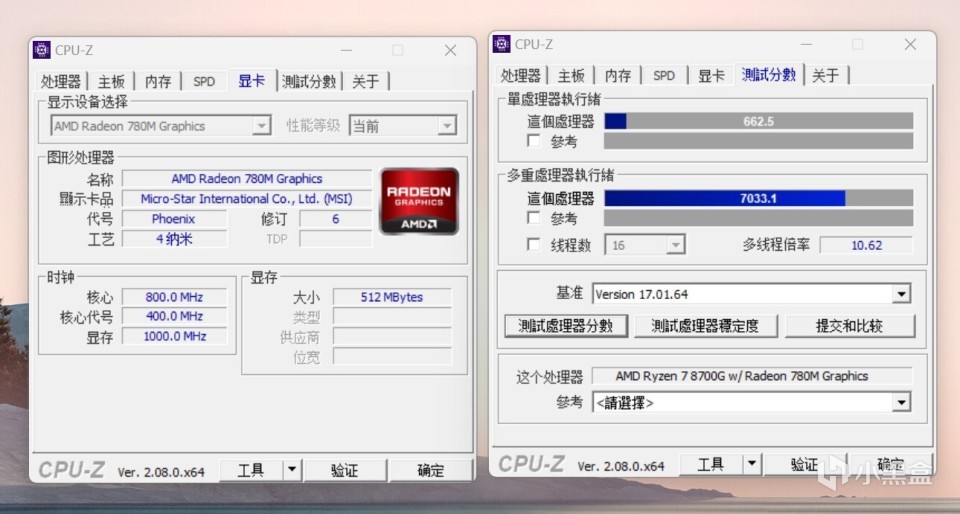Click 測試處理器分數 button
This screenshot has height=514, width=960.
[566, 326]
